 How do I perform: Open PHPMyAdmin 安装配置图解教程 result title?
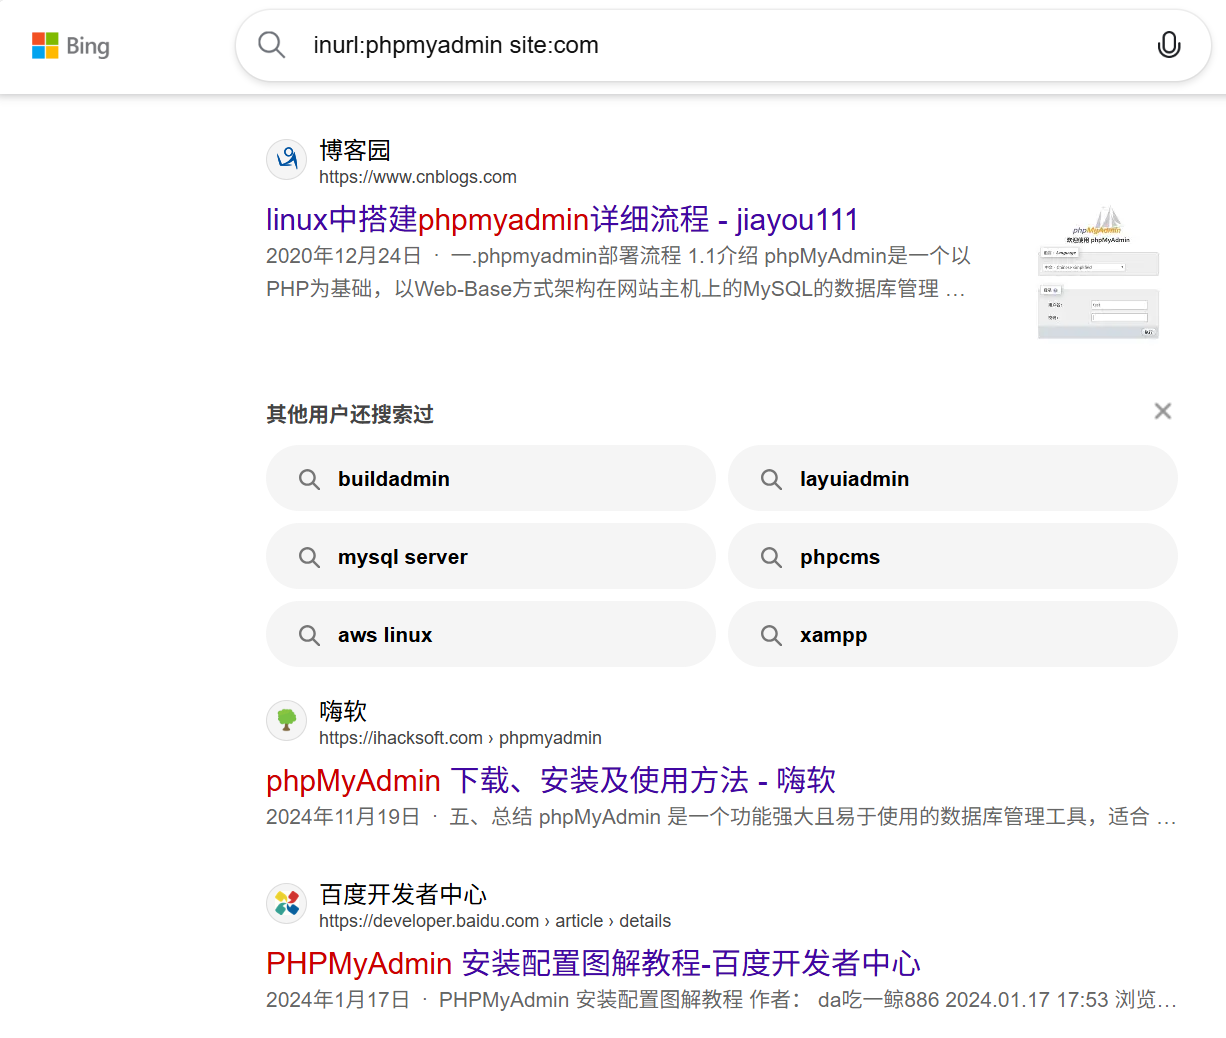[x=593, y=963]
